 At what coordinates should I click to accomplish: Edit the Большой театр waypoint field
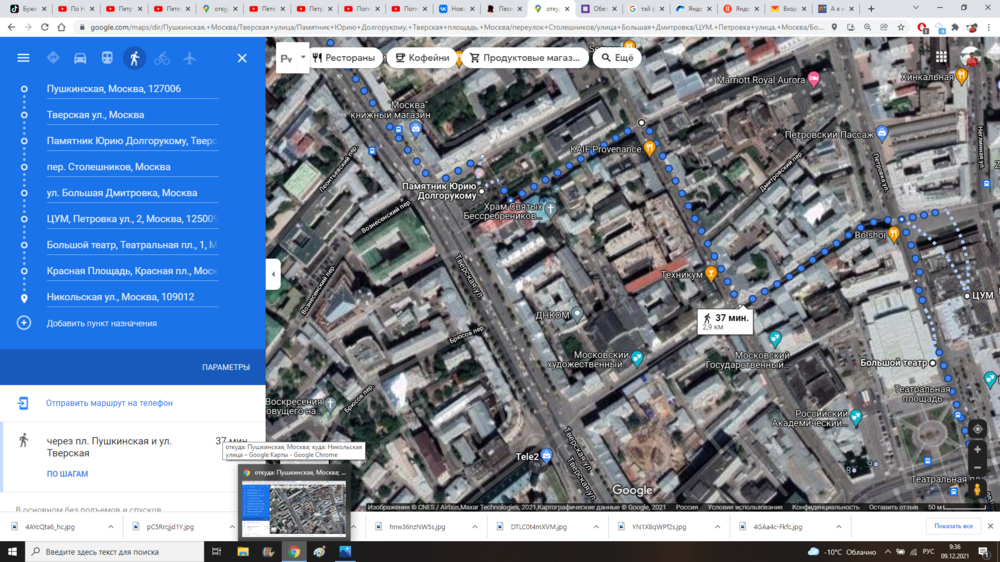(x=132, y=245)
